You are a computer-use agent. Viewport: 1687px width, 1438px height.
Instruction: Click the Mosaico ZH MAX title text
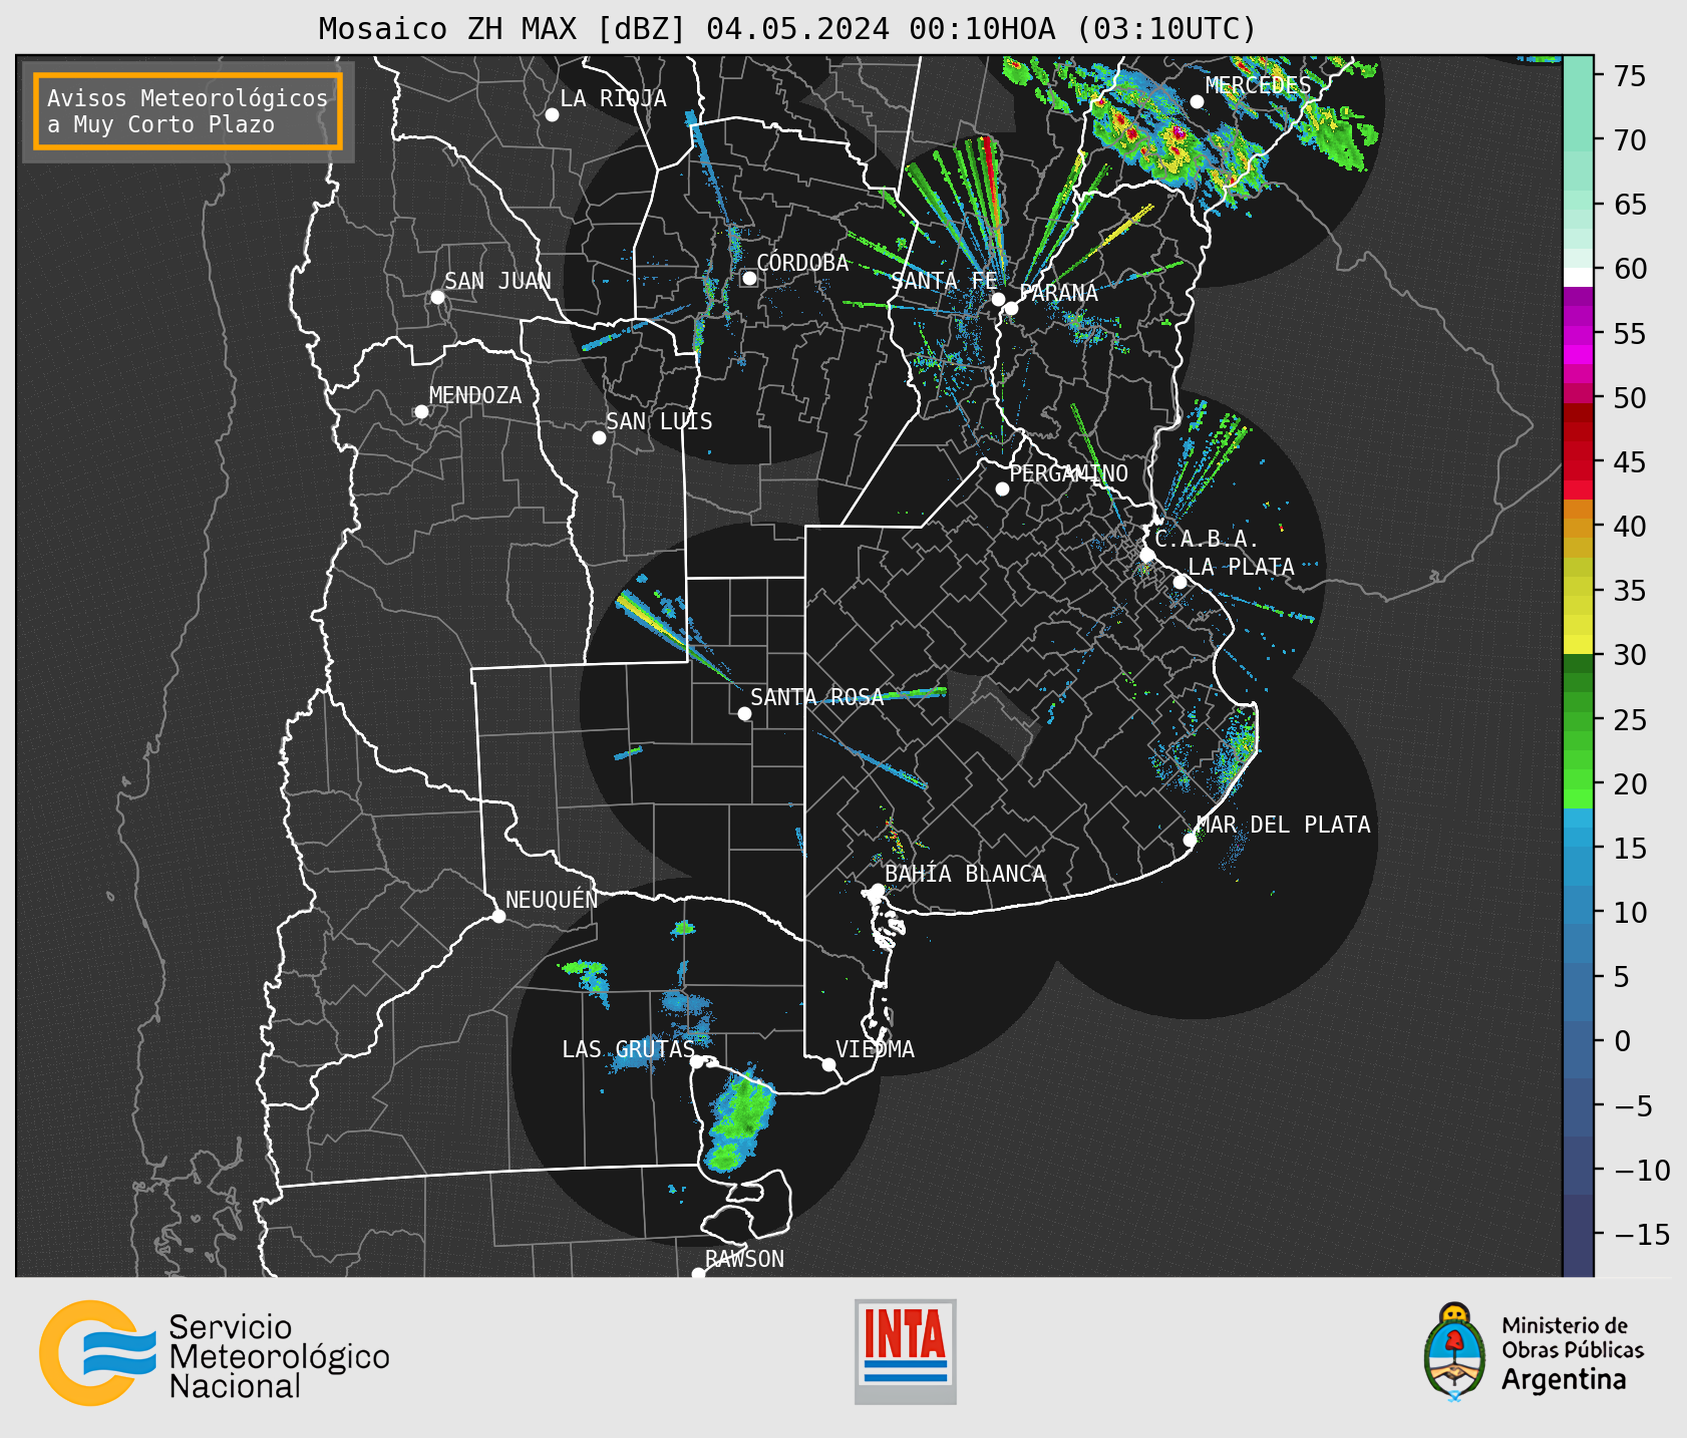pos(787,29)
